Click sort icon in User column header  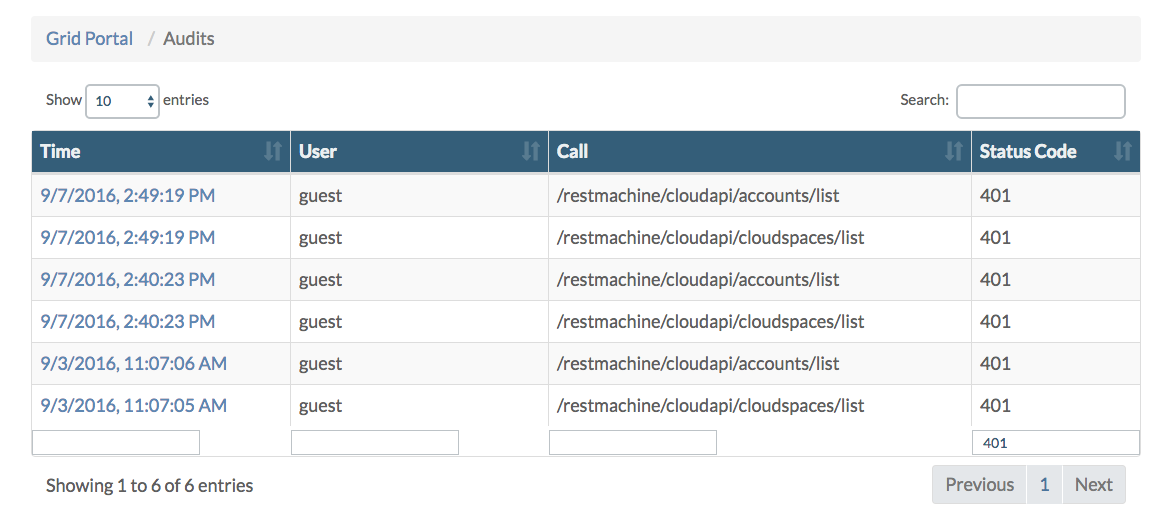[x=531, y=152]
